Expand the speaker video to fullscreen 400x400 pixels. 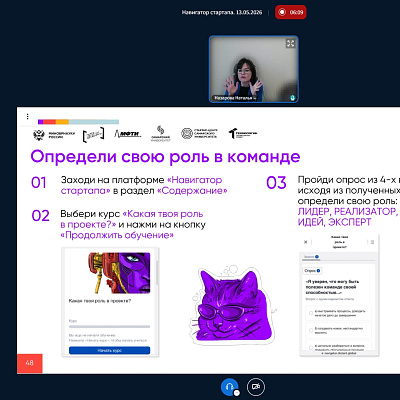tap(291, 43)
